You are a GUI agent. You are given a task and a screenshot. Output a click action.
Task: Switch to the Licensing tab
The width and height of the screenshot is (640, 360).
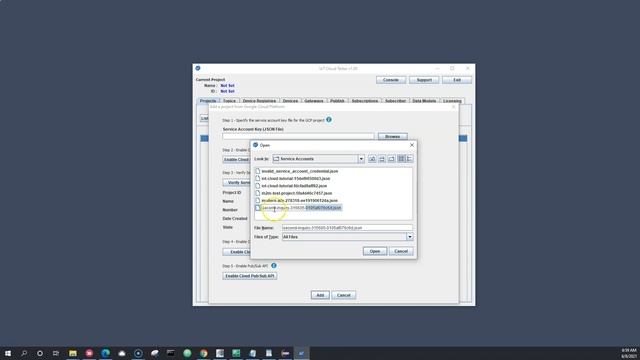452,101
